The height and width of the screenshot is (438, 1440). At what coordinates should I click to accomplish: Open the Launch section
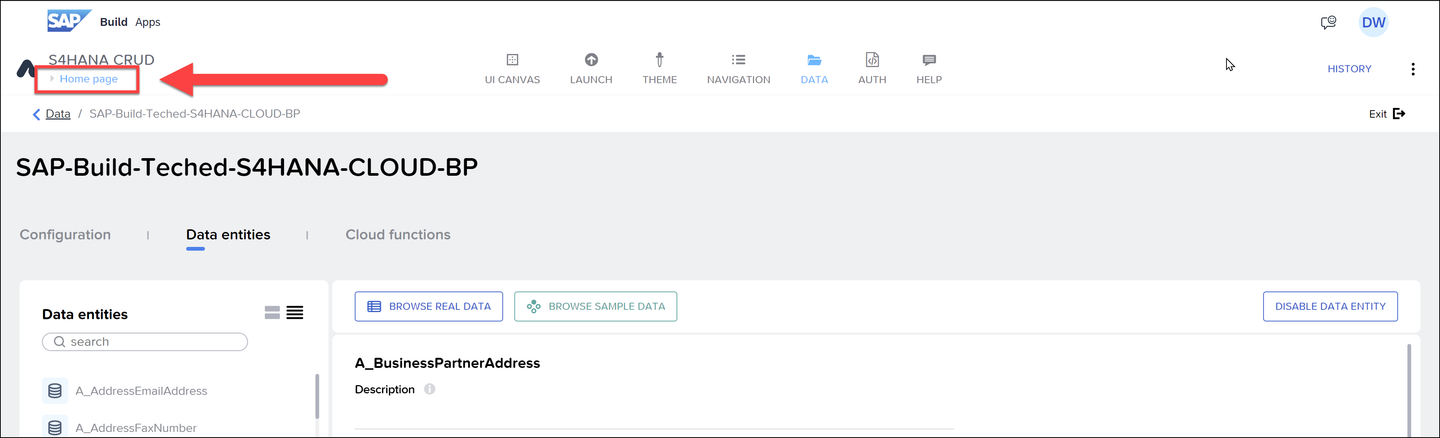point(591,69)
